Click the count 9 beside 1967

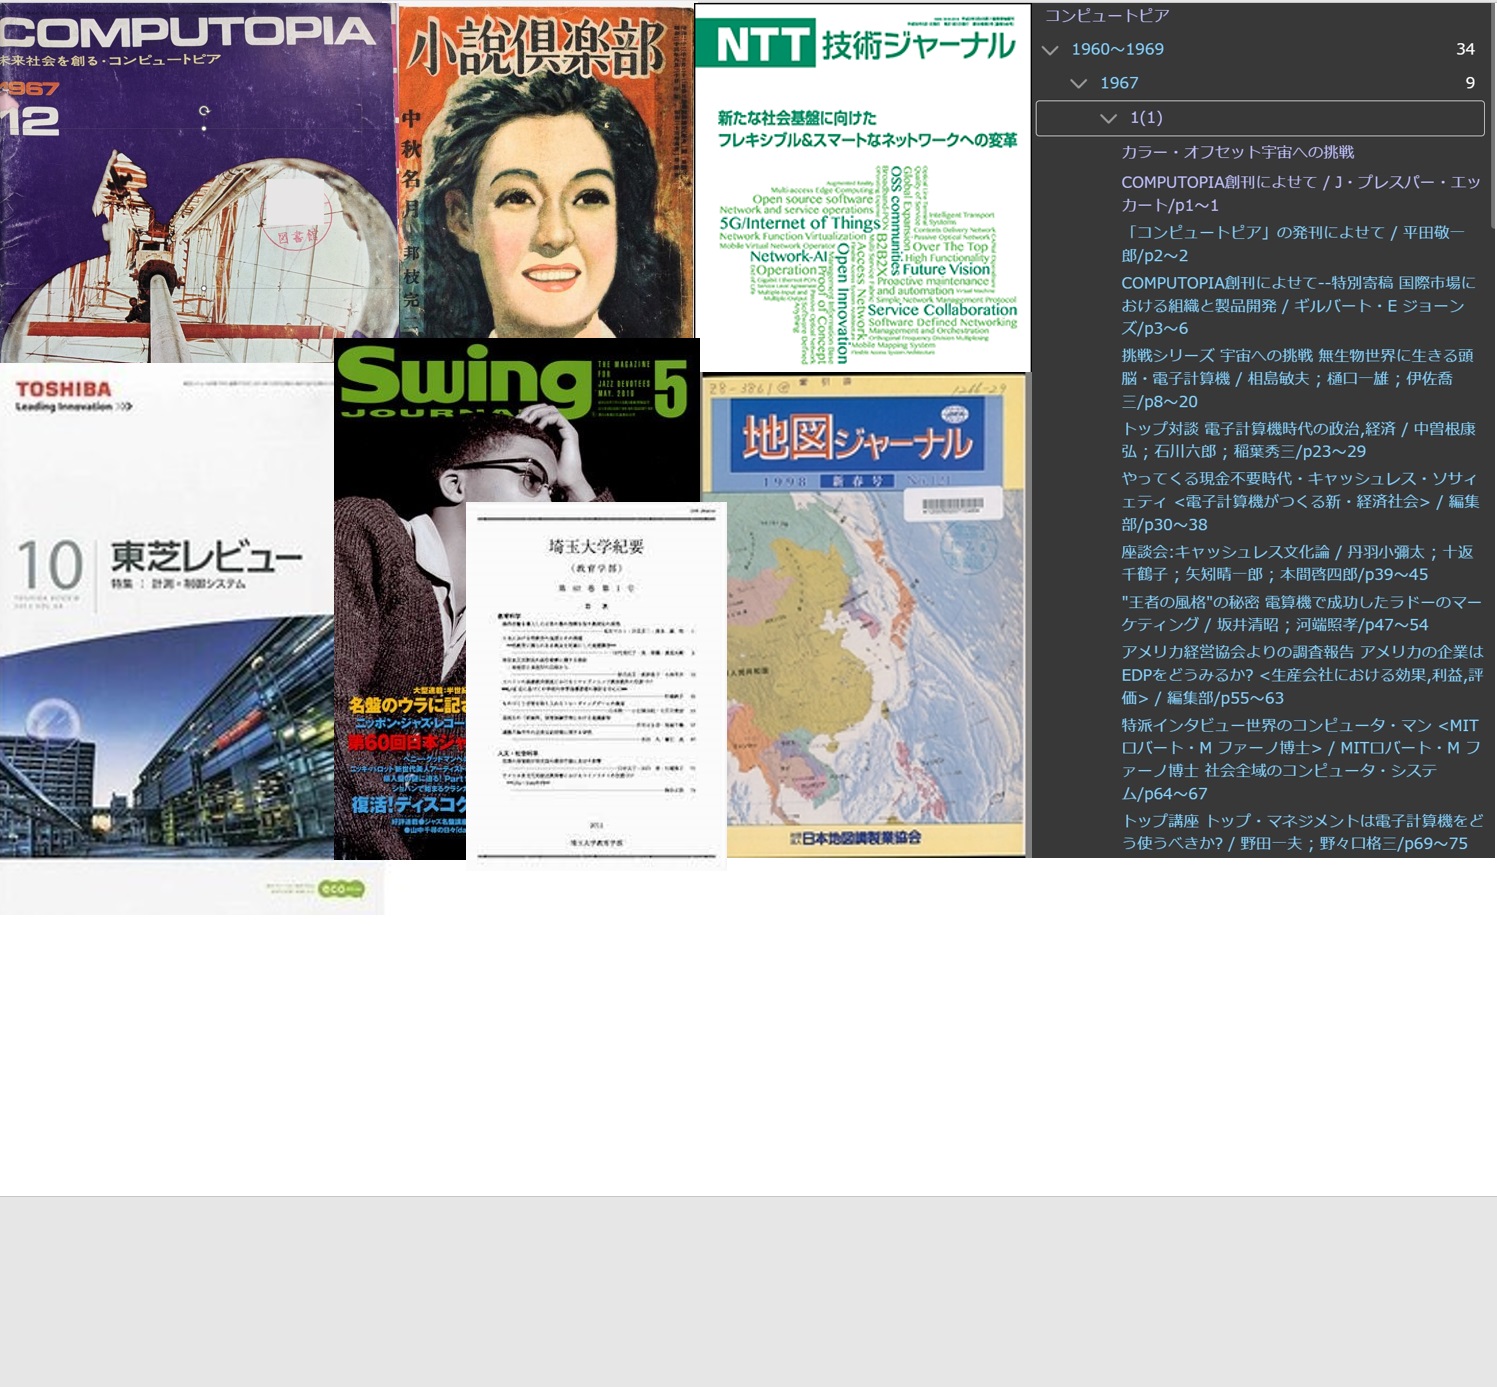click(x=1470, y=83)
